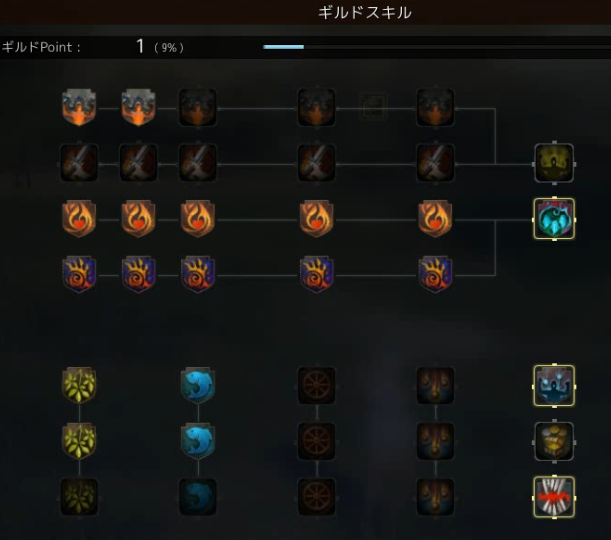Viewport: 611px width, 540px height.
Task: Choose the bottom dimmed leaf skill icon
Action: point(79,497)
